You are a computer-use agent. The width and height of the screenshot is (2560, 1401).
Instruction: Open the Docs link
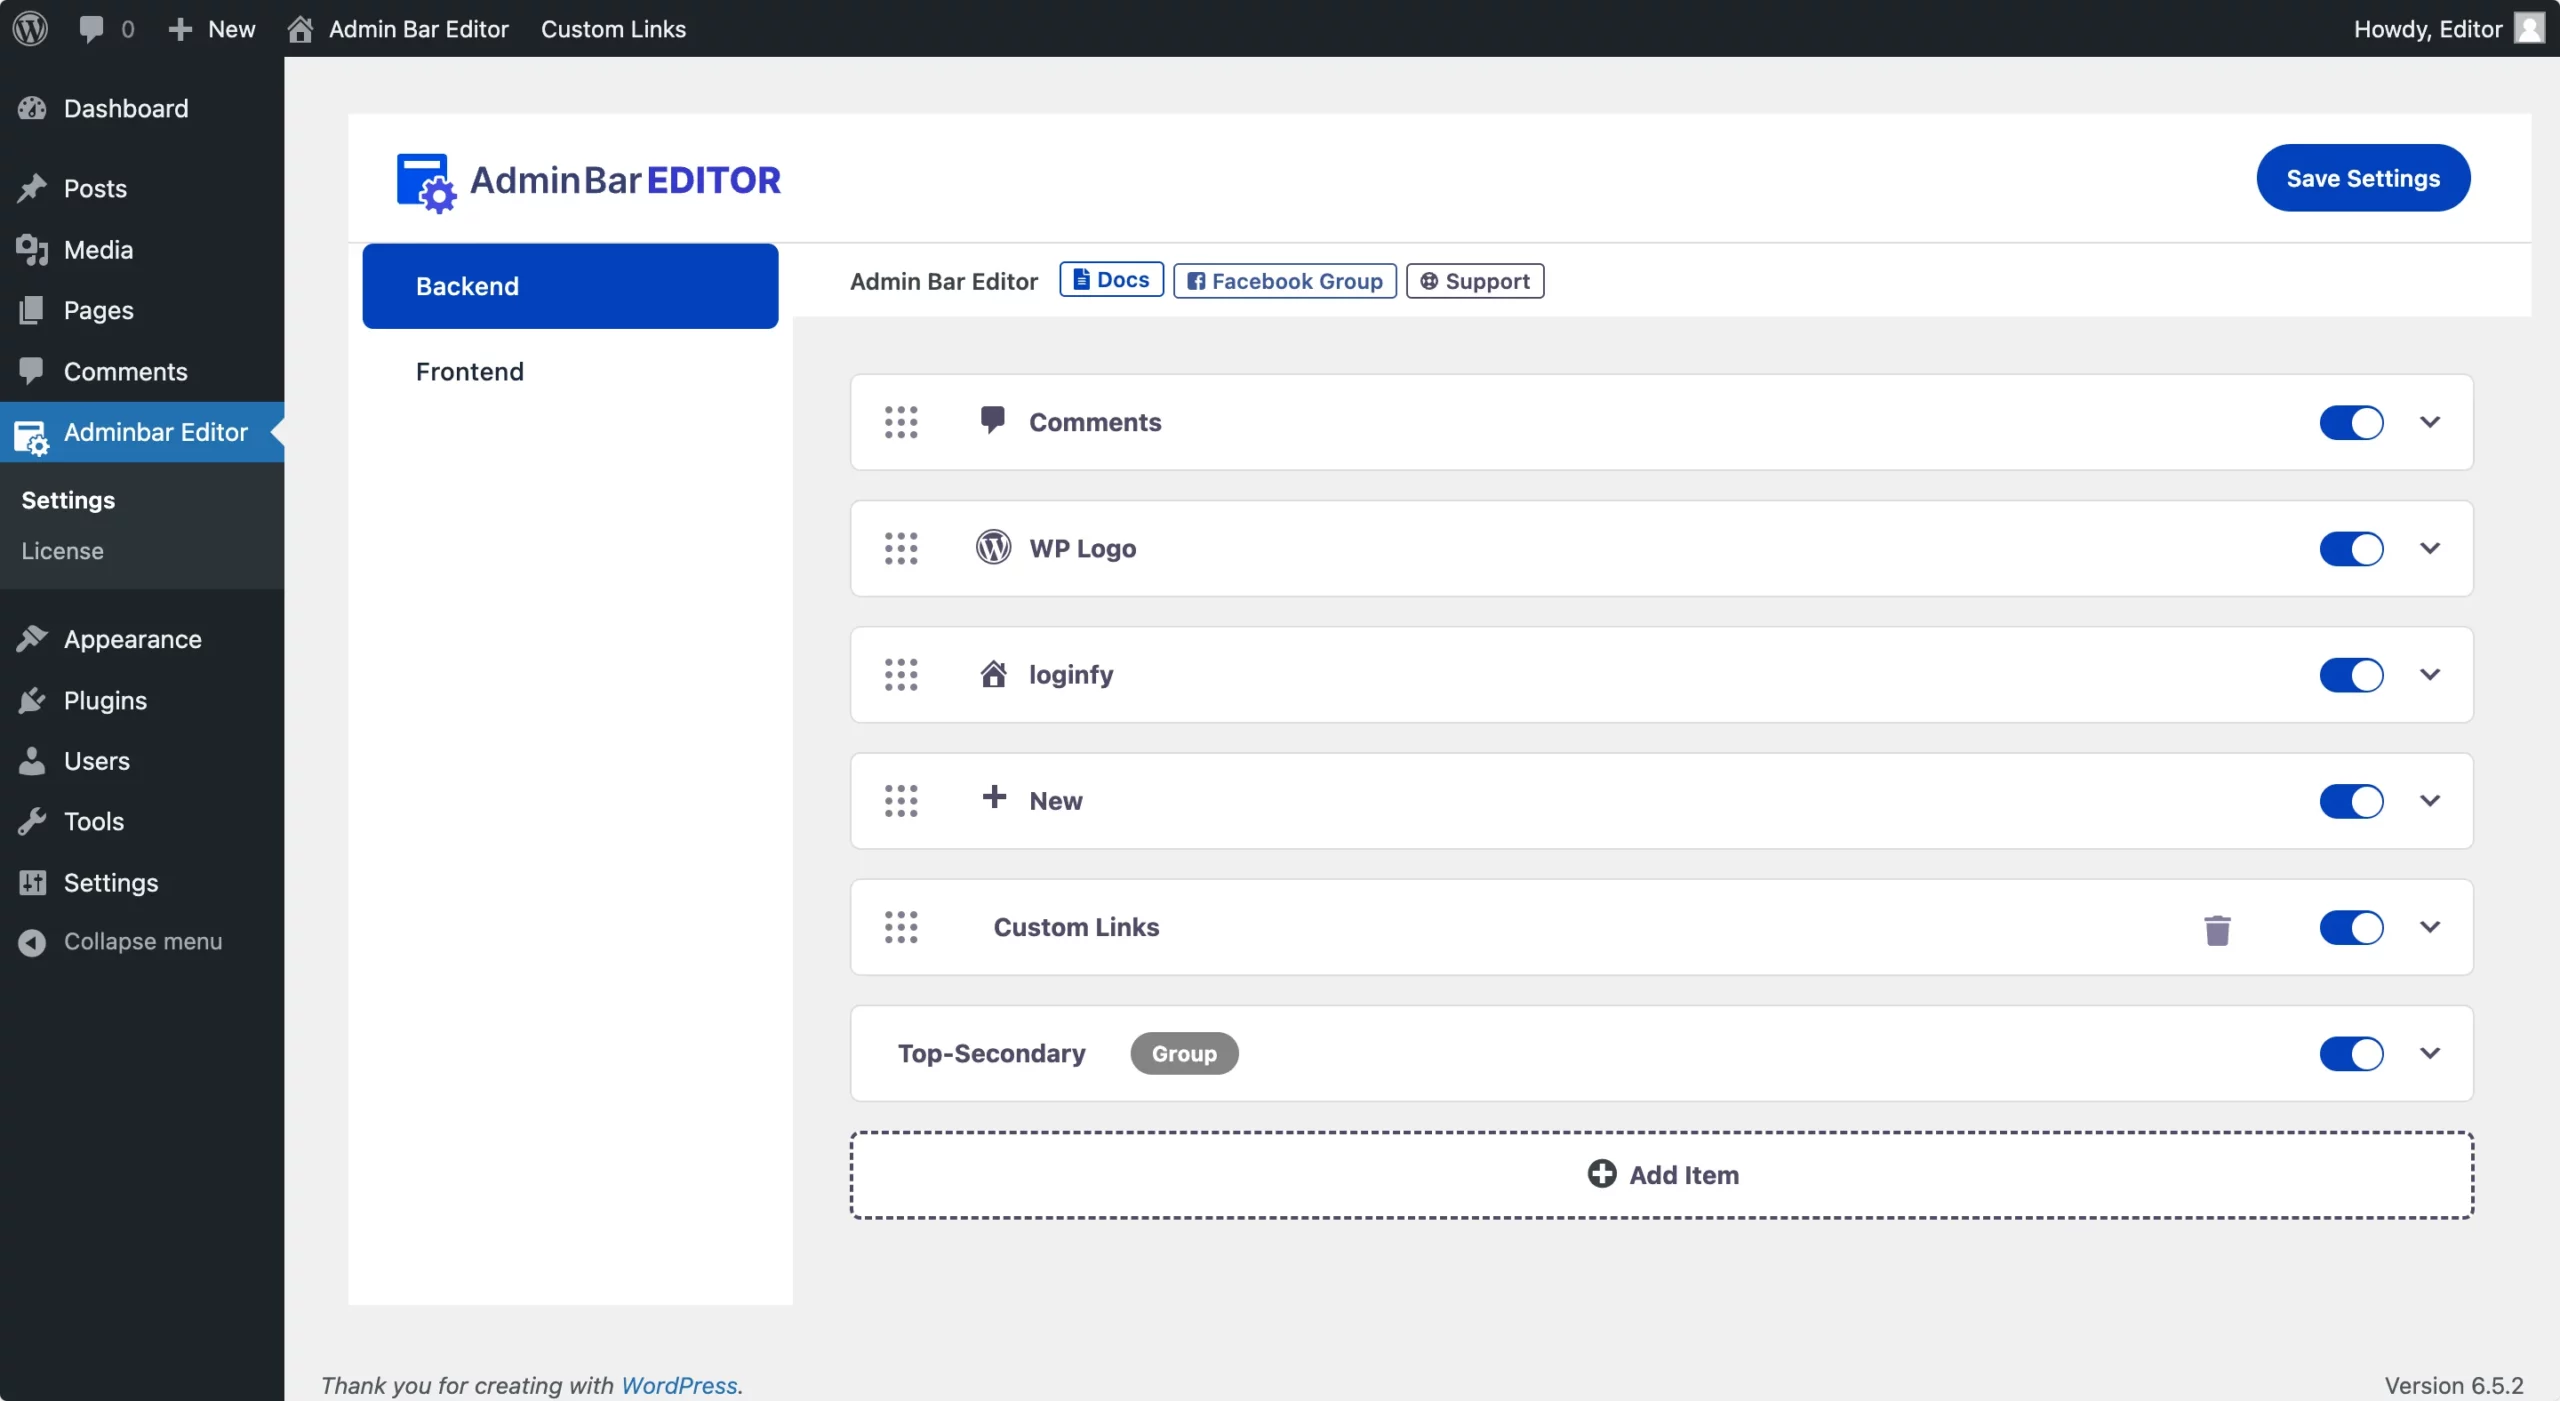pyautogui.click(x=1111, y=280)
